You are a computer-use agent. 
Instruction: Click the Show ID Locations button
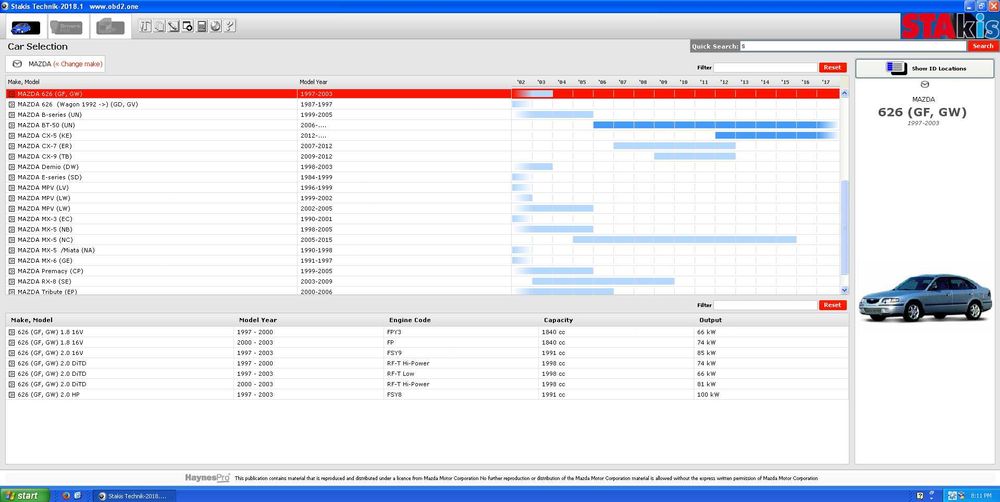925,68
